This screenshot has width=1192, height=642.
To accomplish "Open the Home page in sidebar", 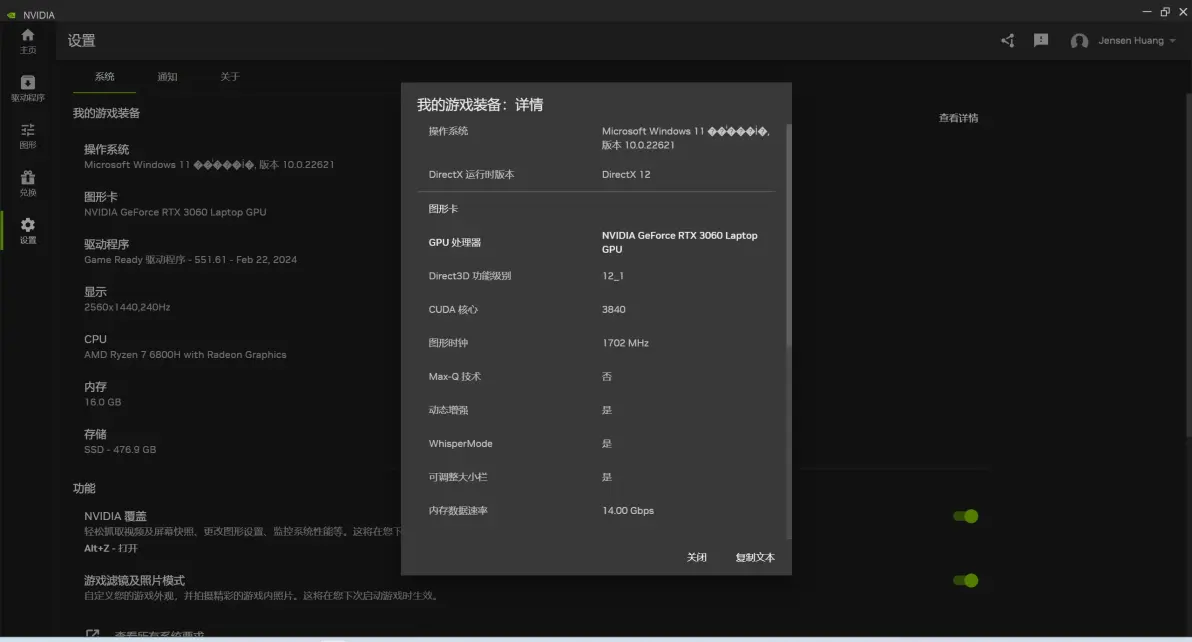I will point(27,35).
